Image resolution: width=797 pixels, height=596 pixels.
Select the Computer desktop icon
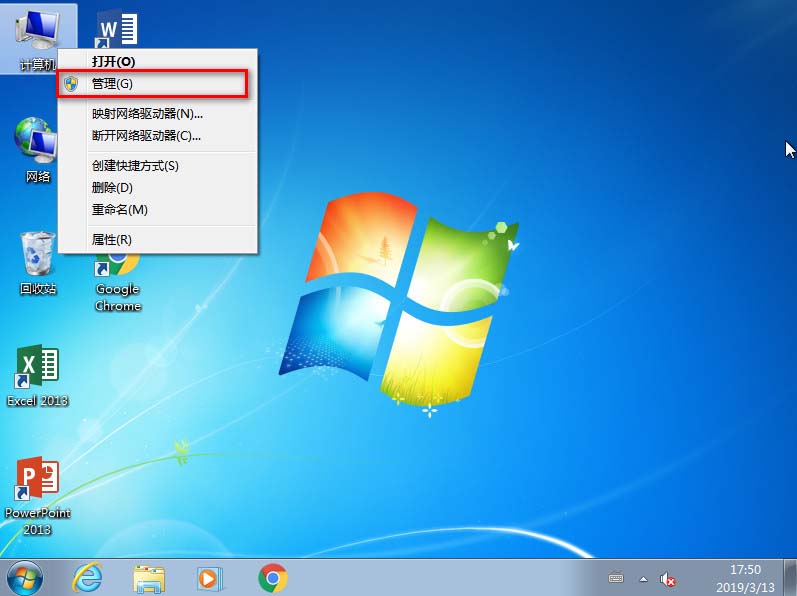coord(37,38)
